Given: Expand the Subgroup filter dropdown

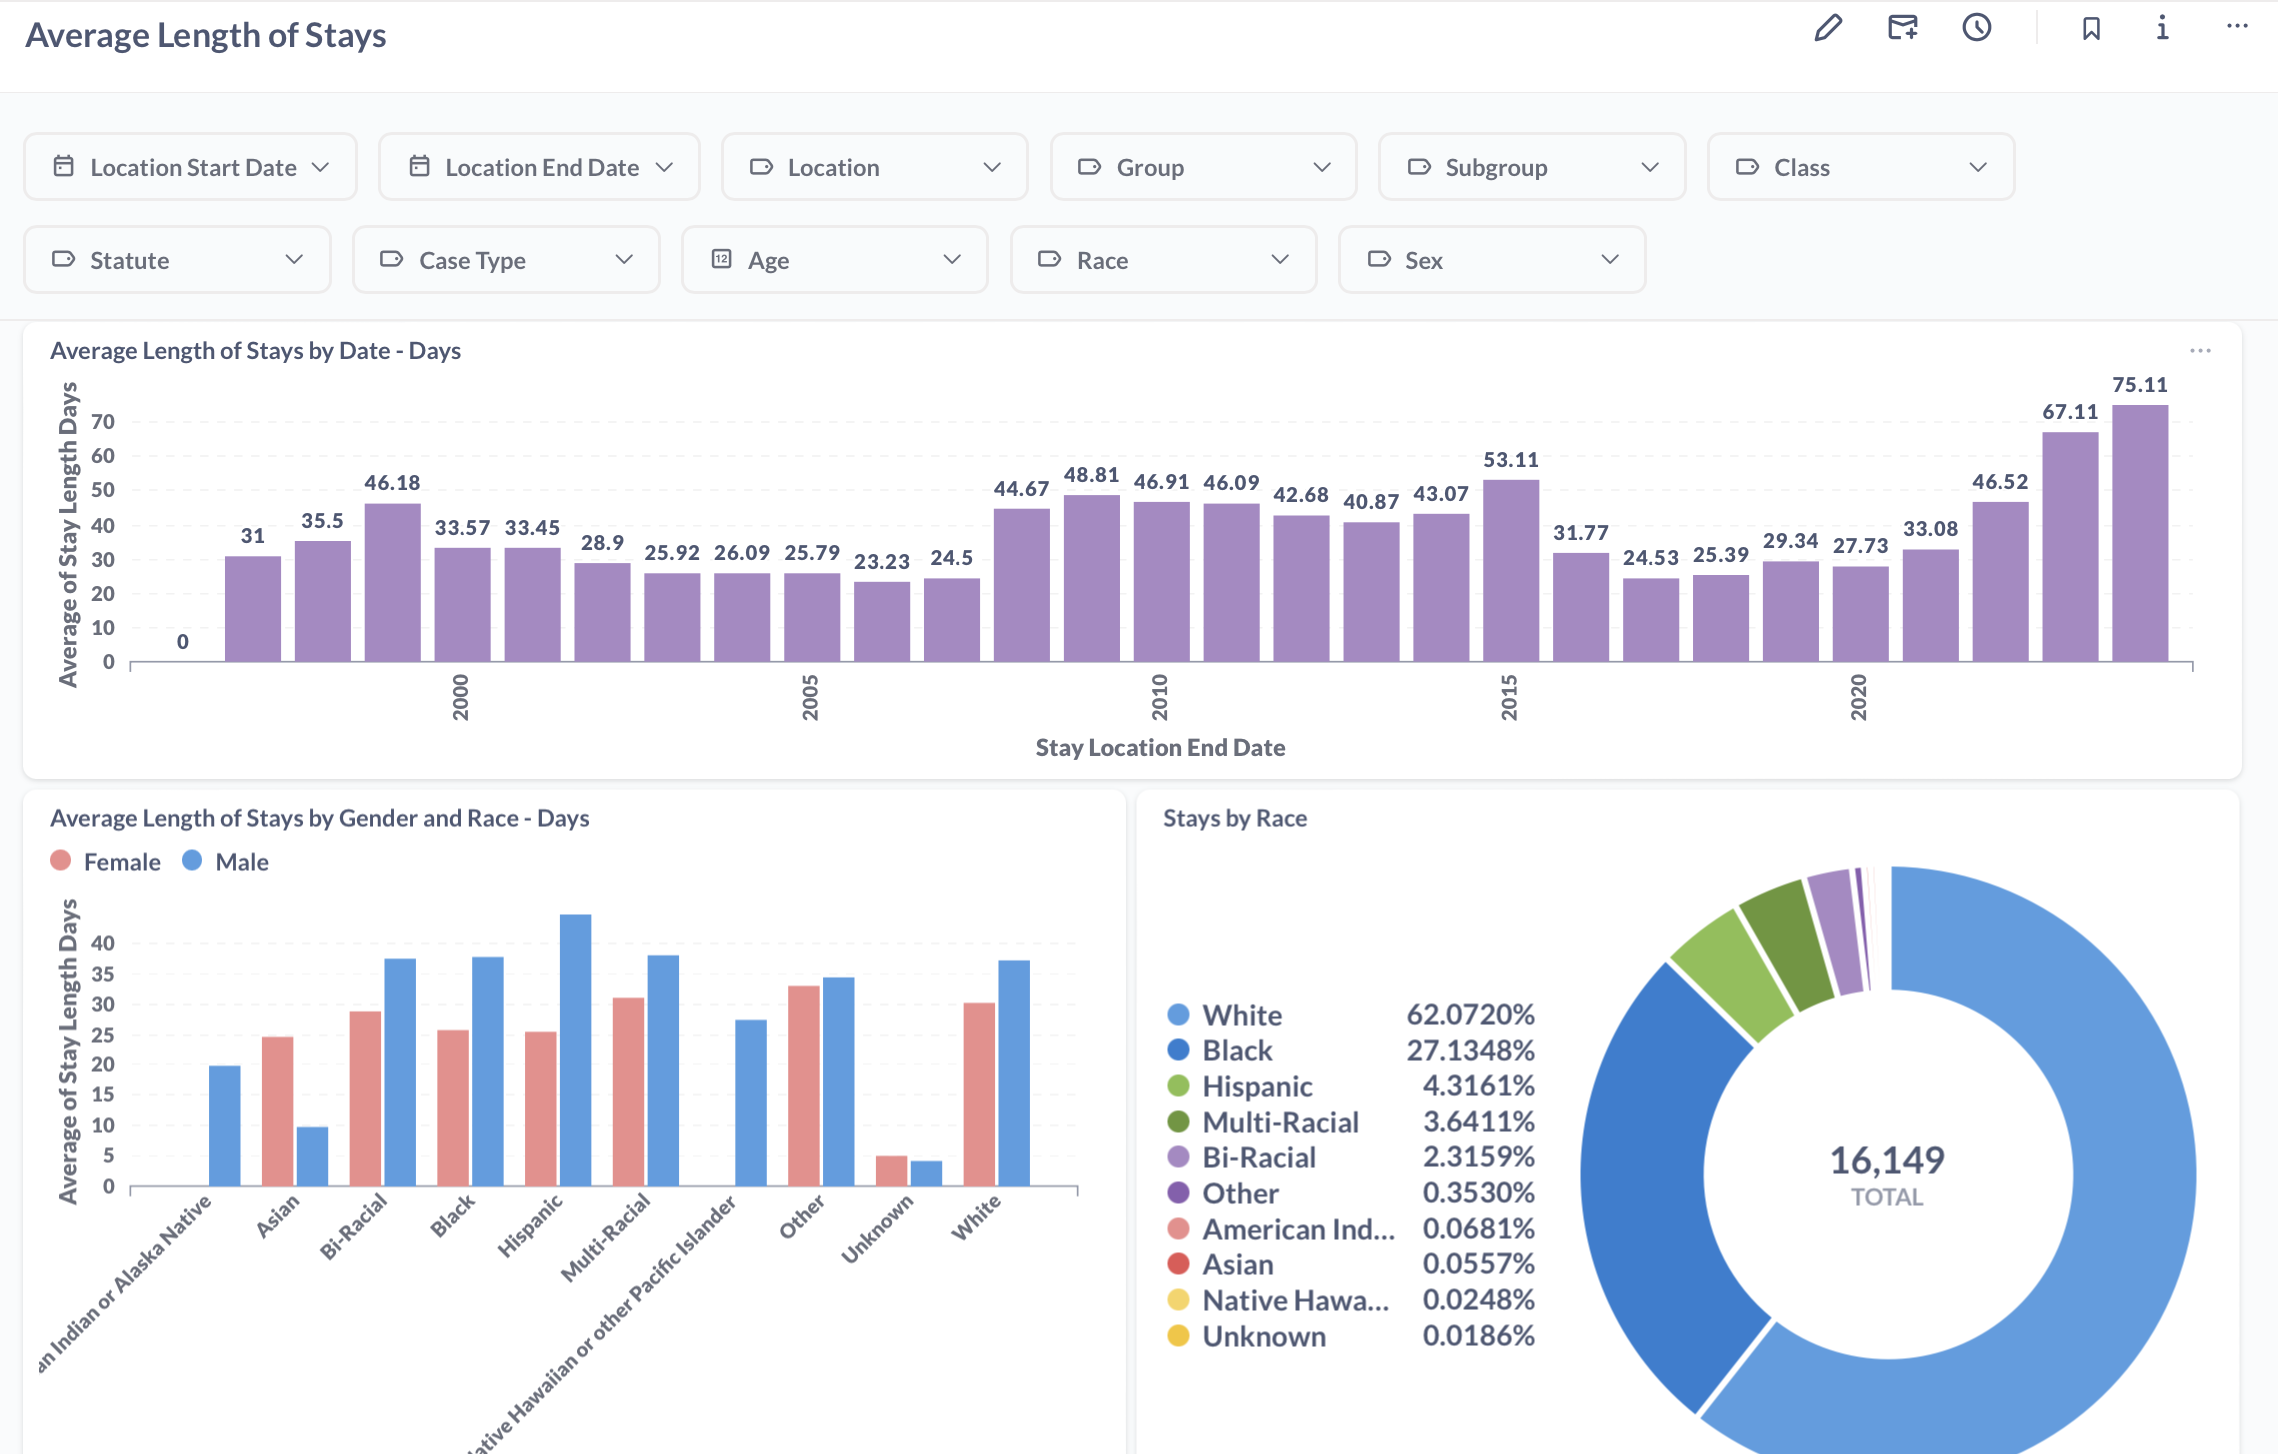Looking at the screenshot, I should coord(1532,167).
